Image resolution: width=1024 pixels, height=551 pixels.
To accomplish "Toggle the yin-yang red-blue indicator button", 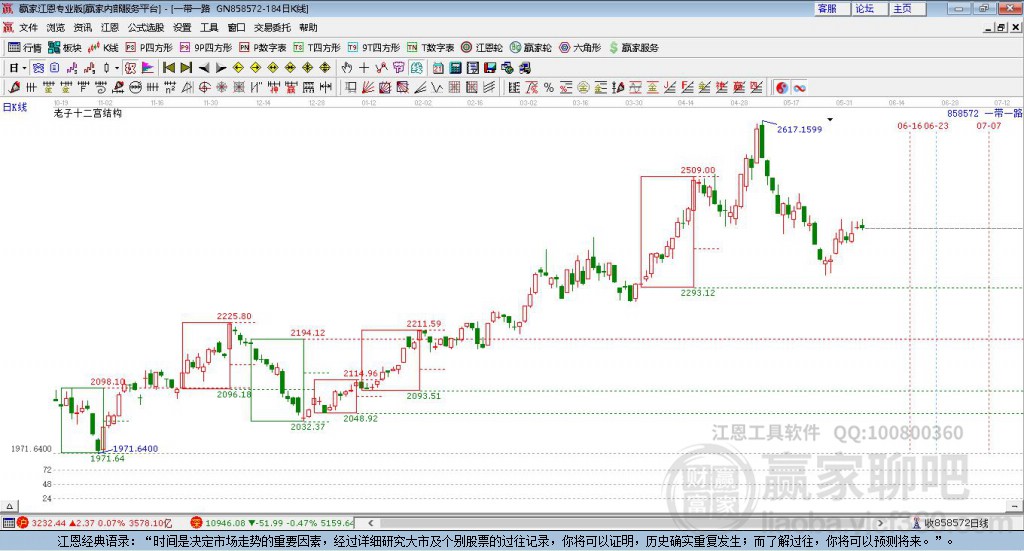I will click(782, 87).
